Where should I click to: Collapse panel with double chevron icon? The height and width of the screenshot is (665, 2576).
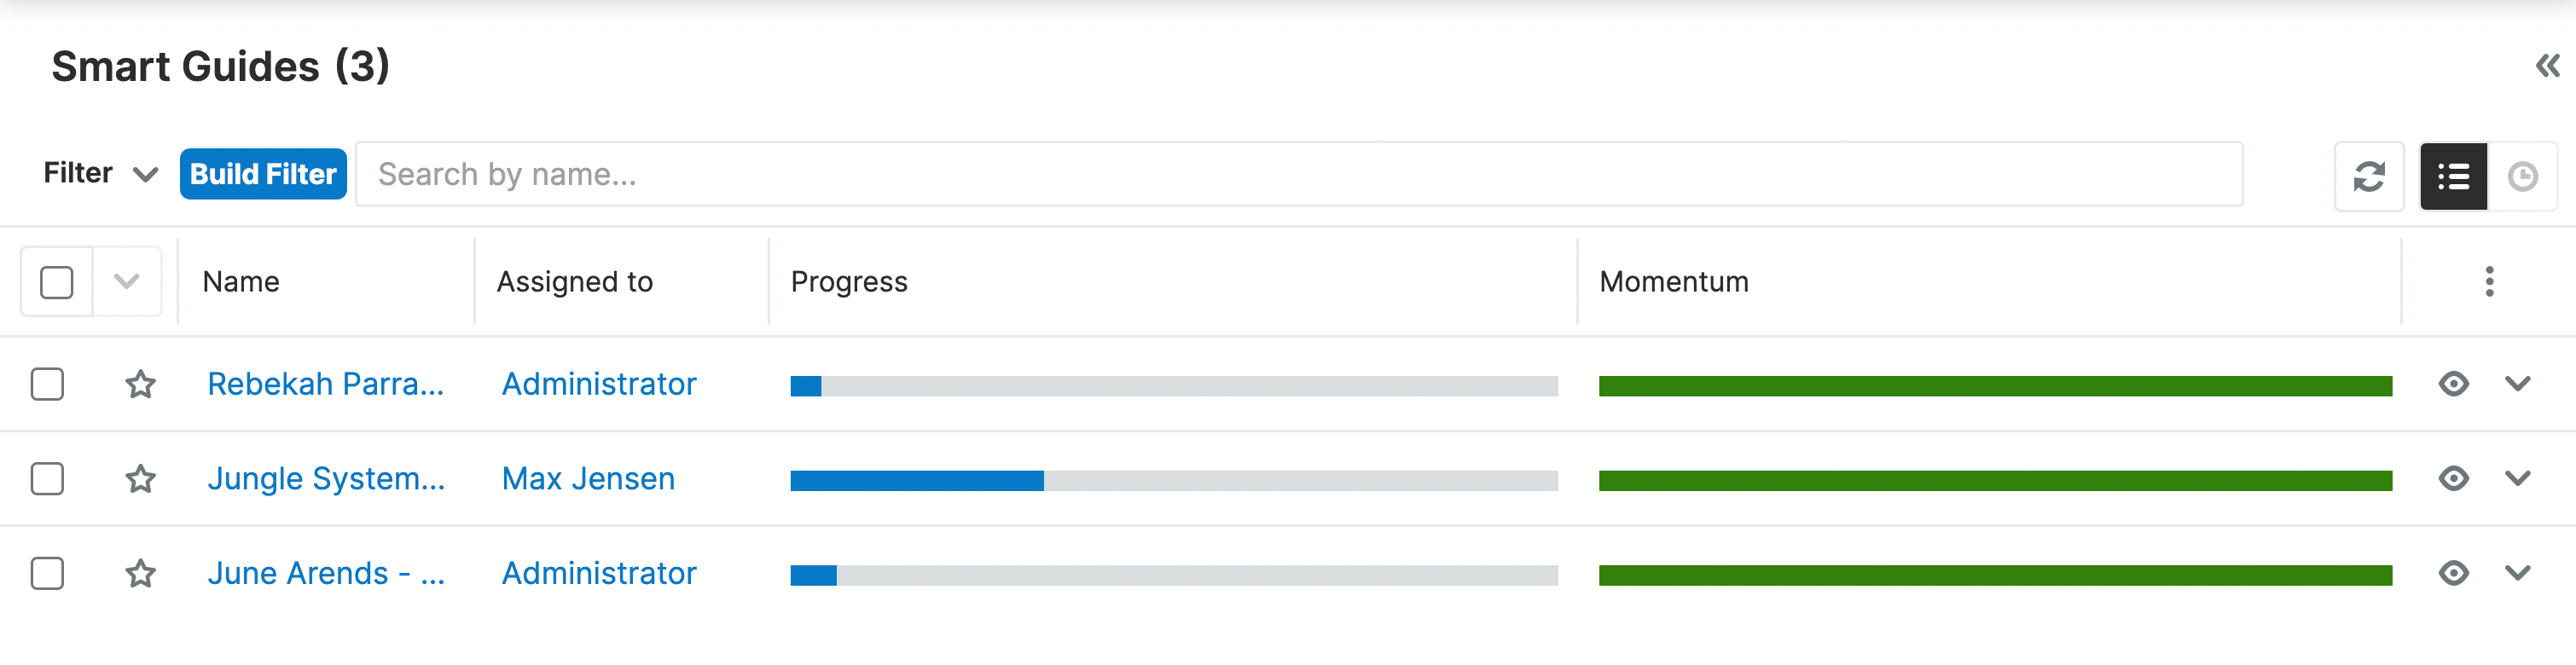click(2546, 66)
